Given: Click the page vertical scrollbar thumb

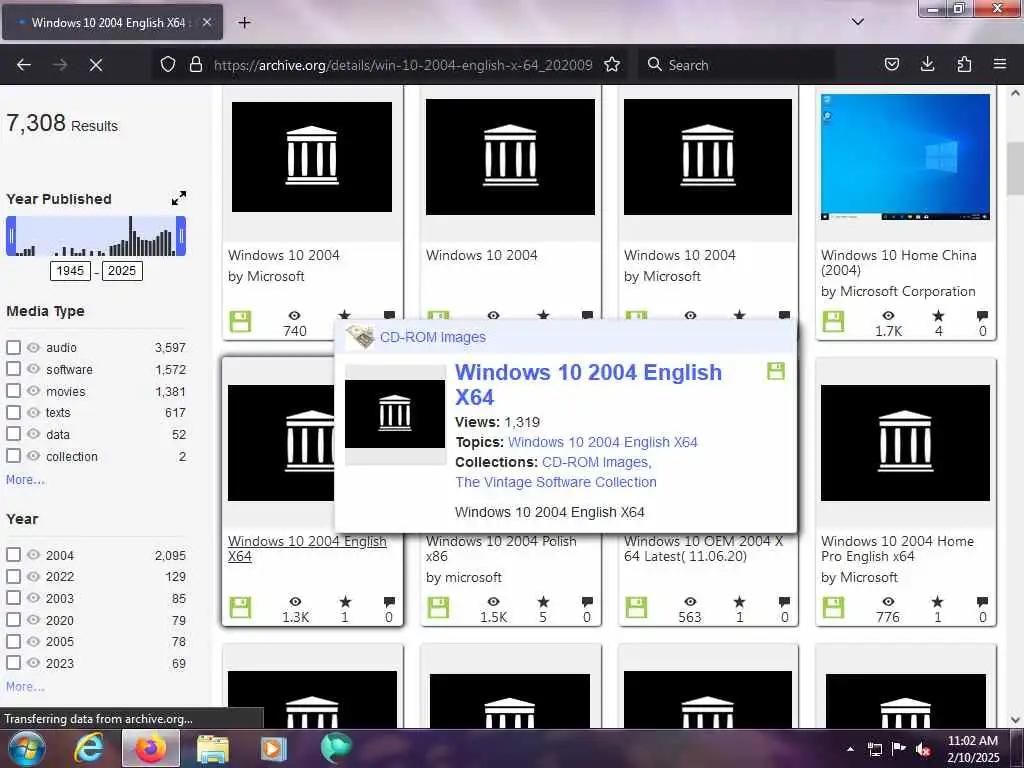Looking at the screenshot, I should point(1015,168).
